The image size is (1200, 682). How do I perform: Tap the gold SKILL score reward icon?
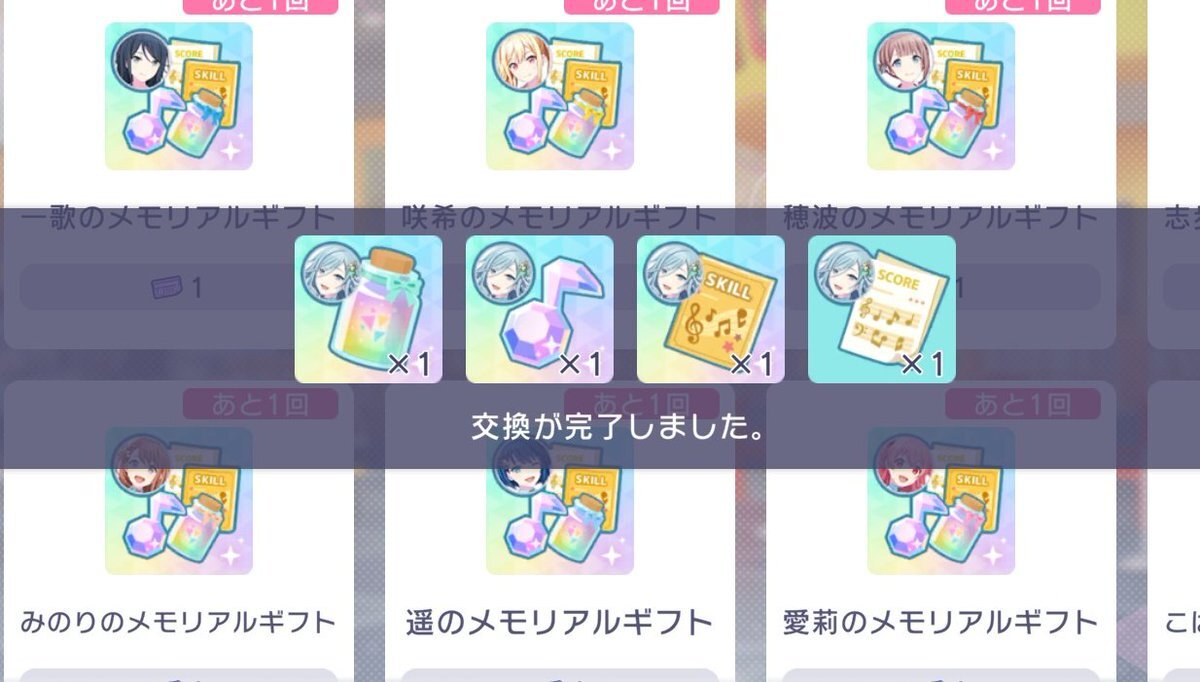coord(711,309)
